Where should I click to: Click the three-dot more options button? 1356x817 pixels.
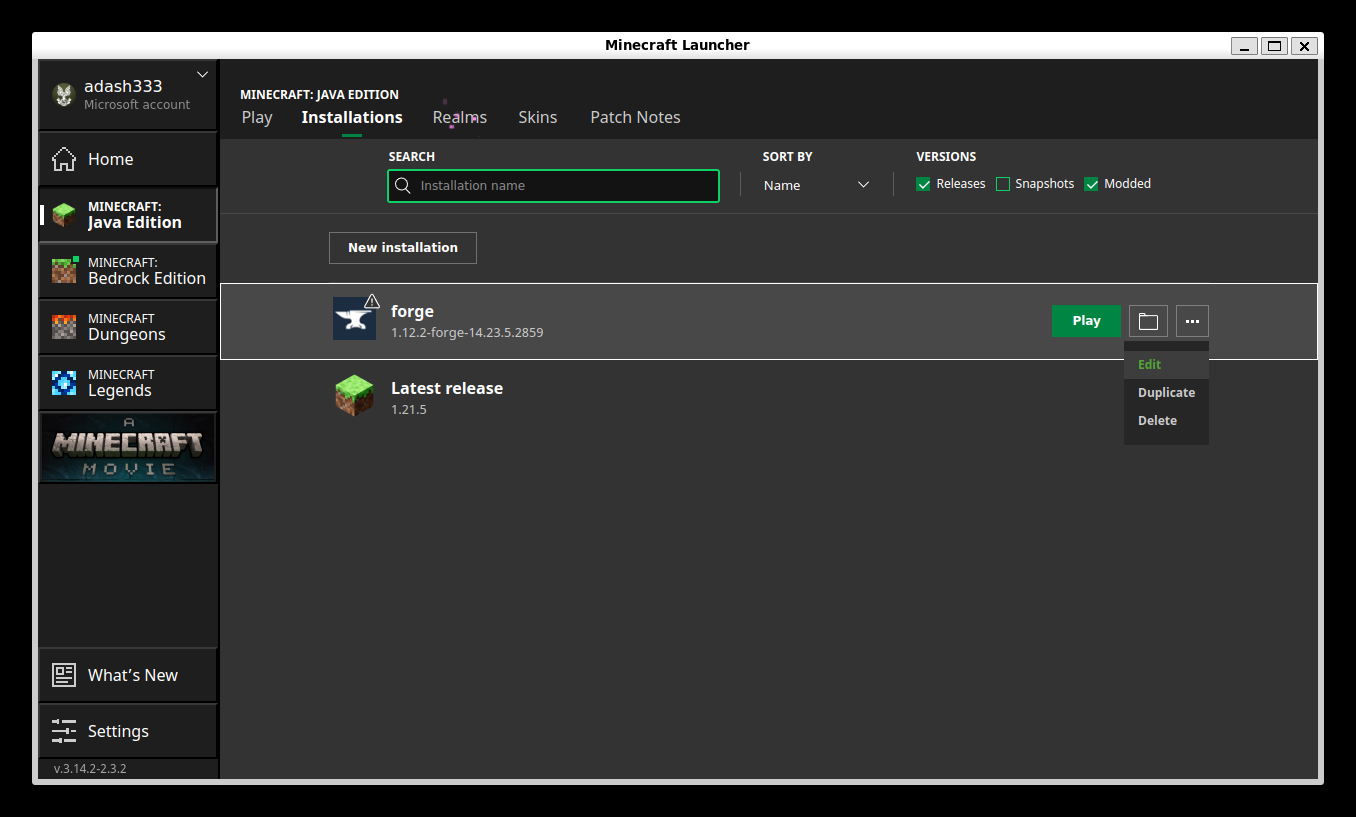pyautogui.click(x=1192, y=321)
